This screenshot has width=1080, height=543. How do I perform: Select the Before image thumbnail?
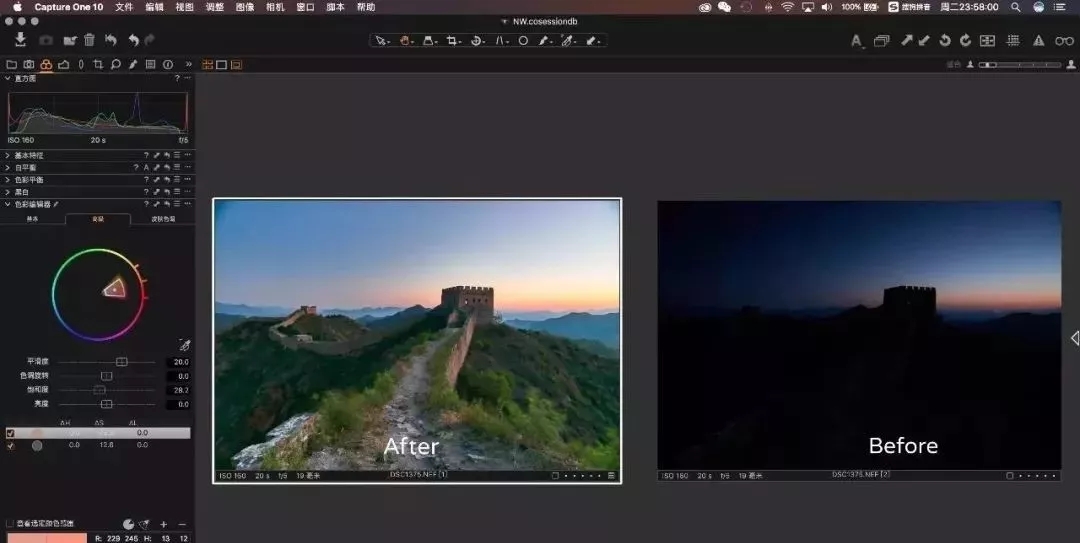859,335
